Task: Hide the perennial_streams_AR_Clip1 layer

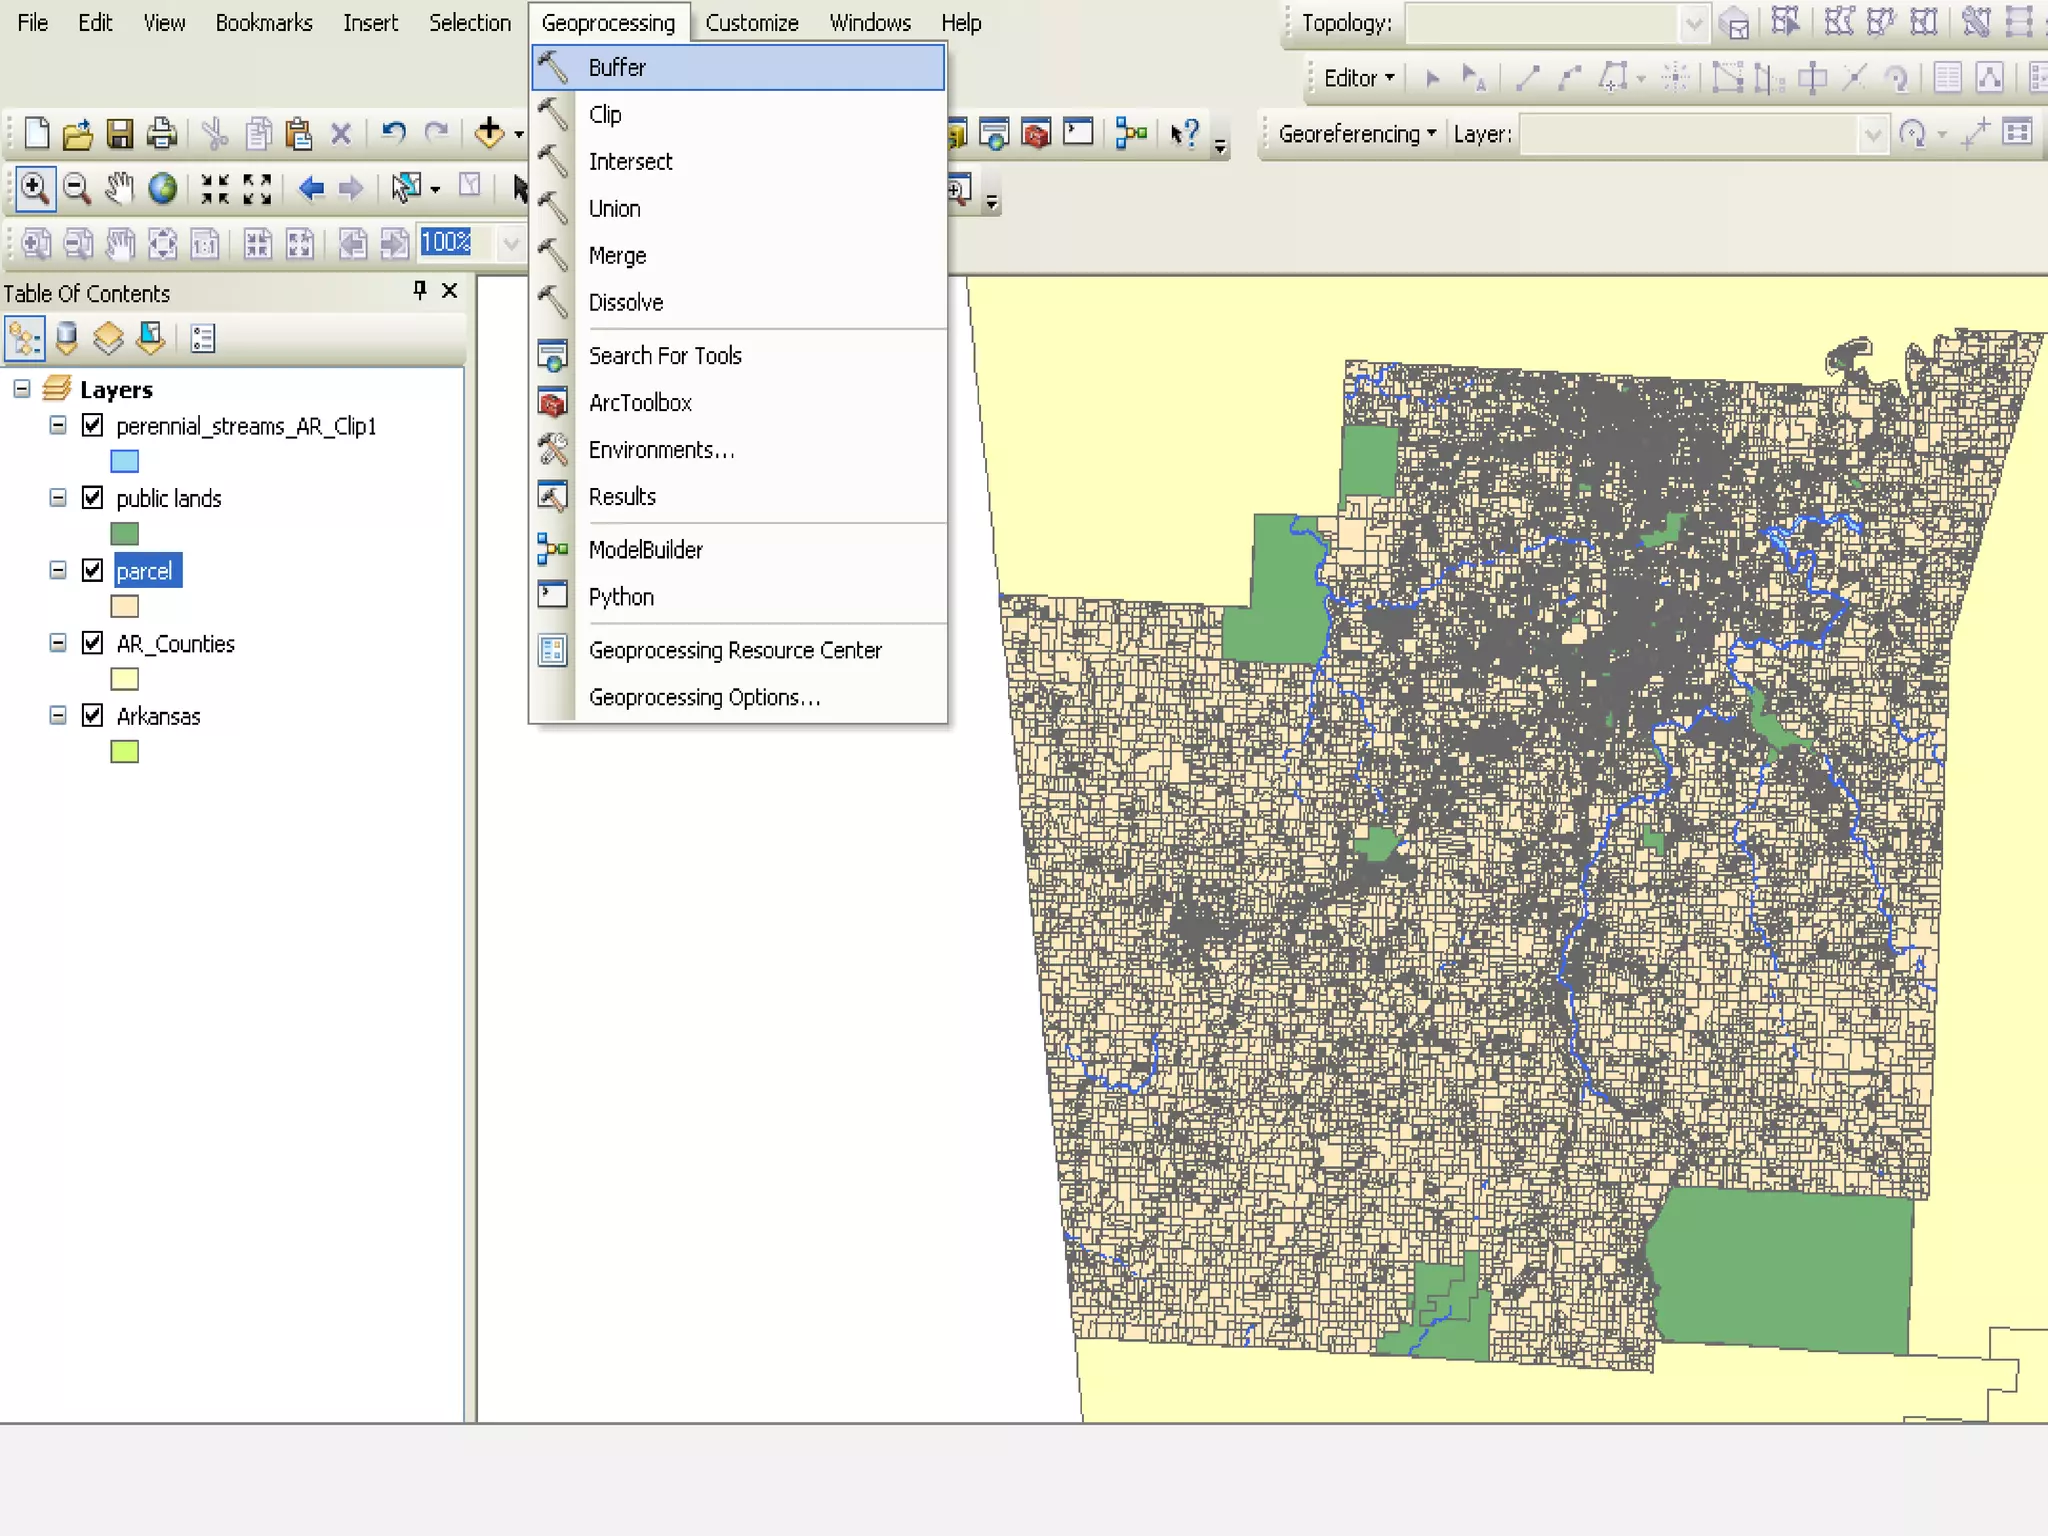Action: point(93,426)
